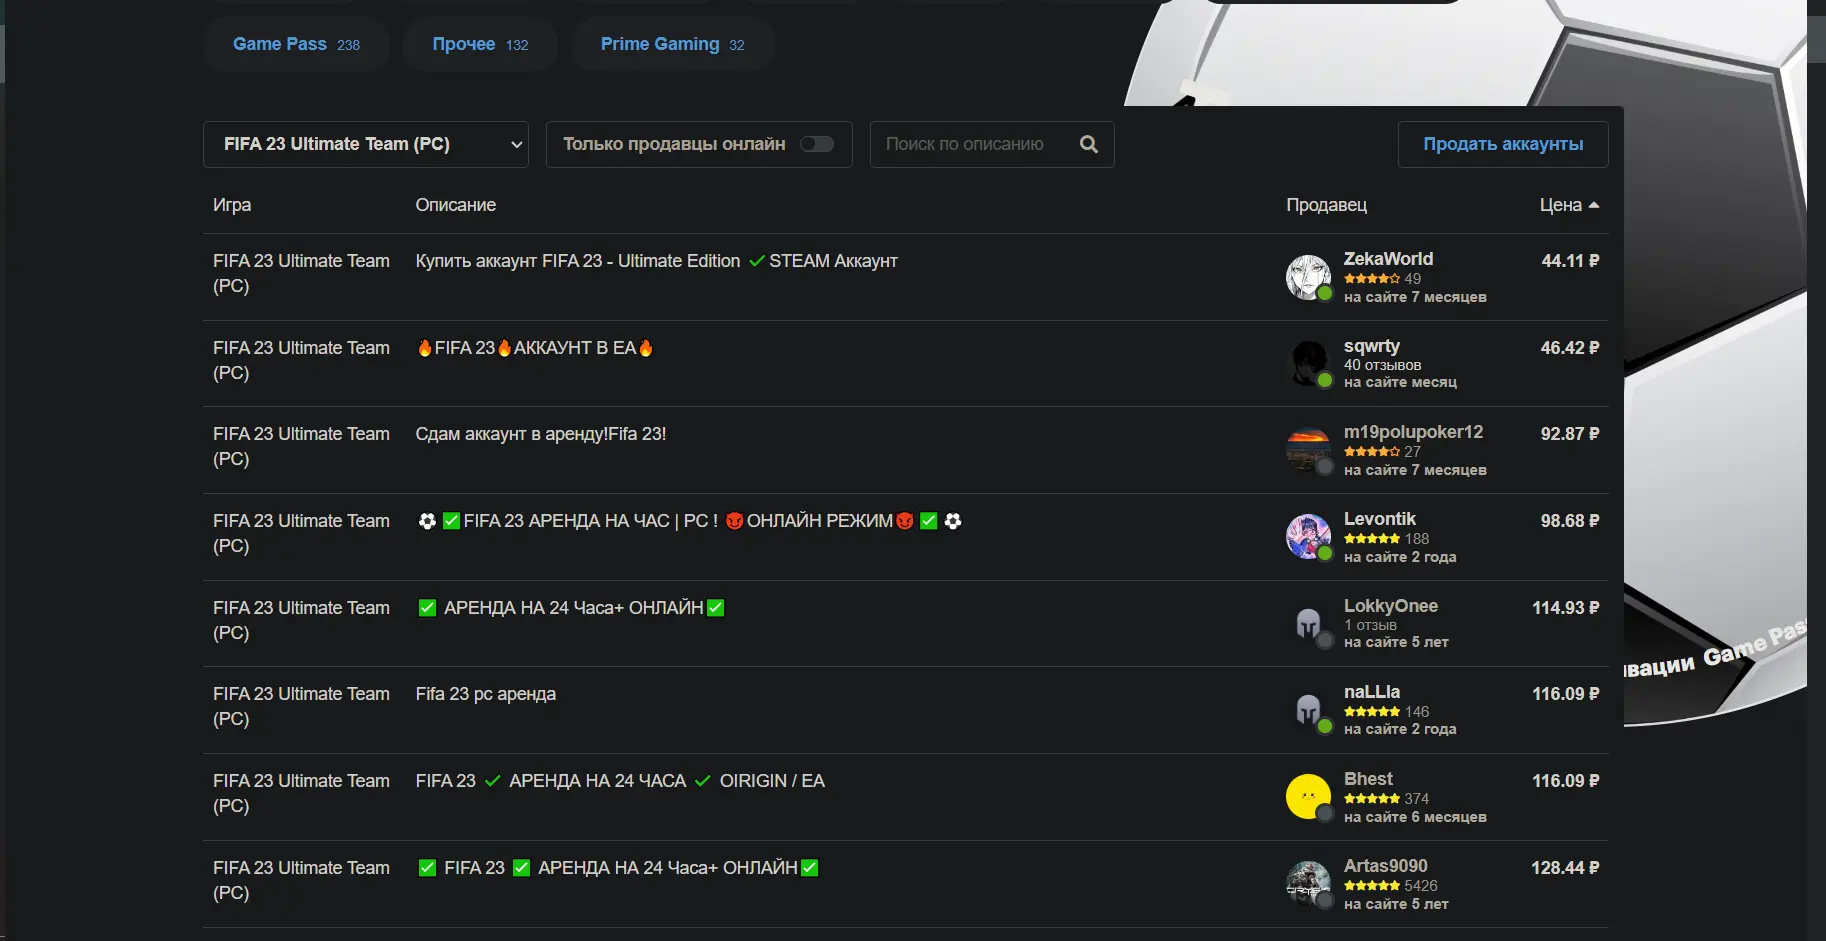This screenshot has height=941, width=1826.
Task: Open naLLla seller avatar
Action: pyautogui.click(x=1308, y=710)
